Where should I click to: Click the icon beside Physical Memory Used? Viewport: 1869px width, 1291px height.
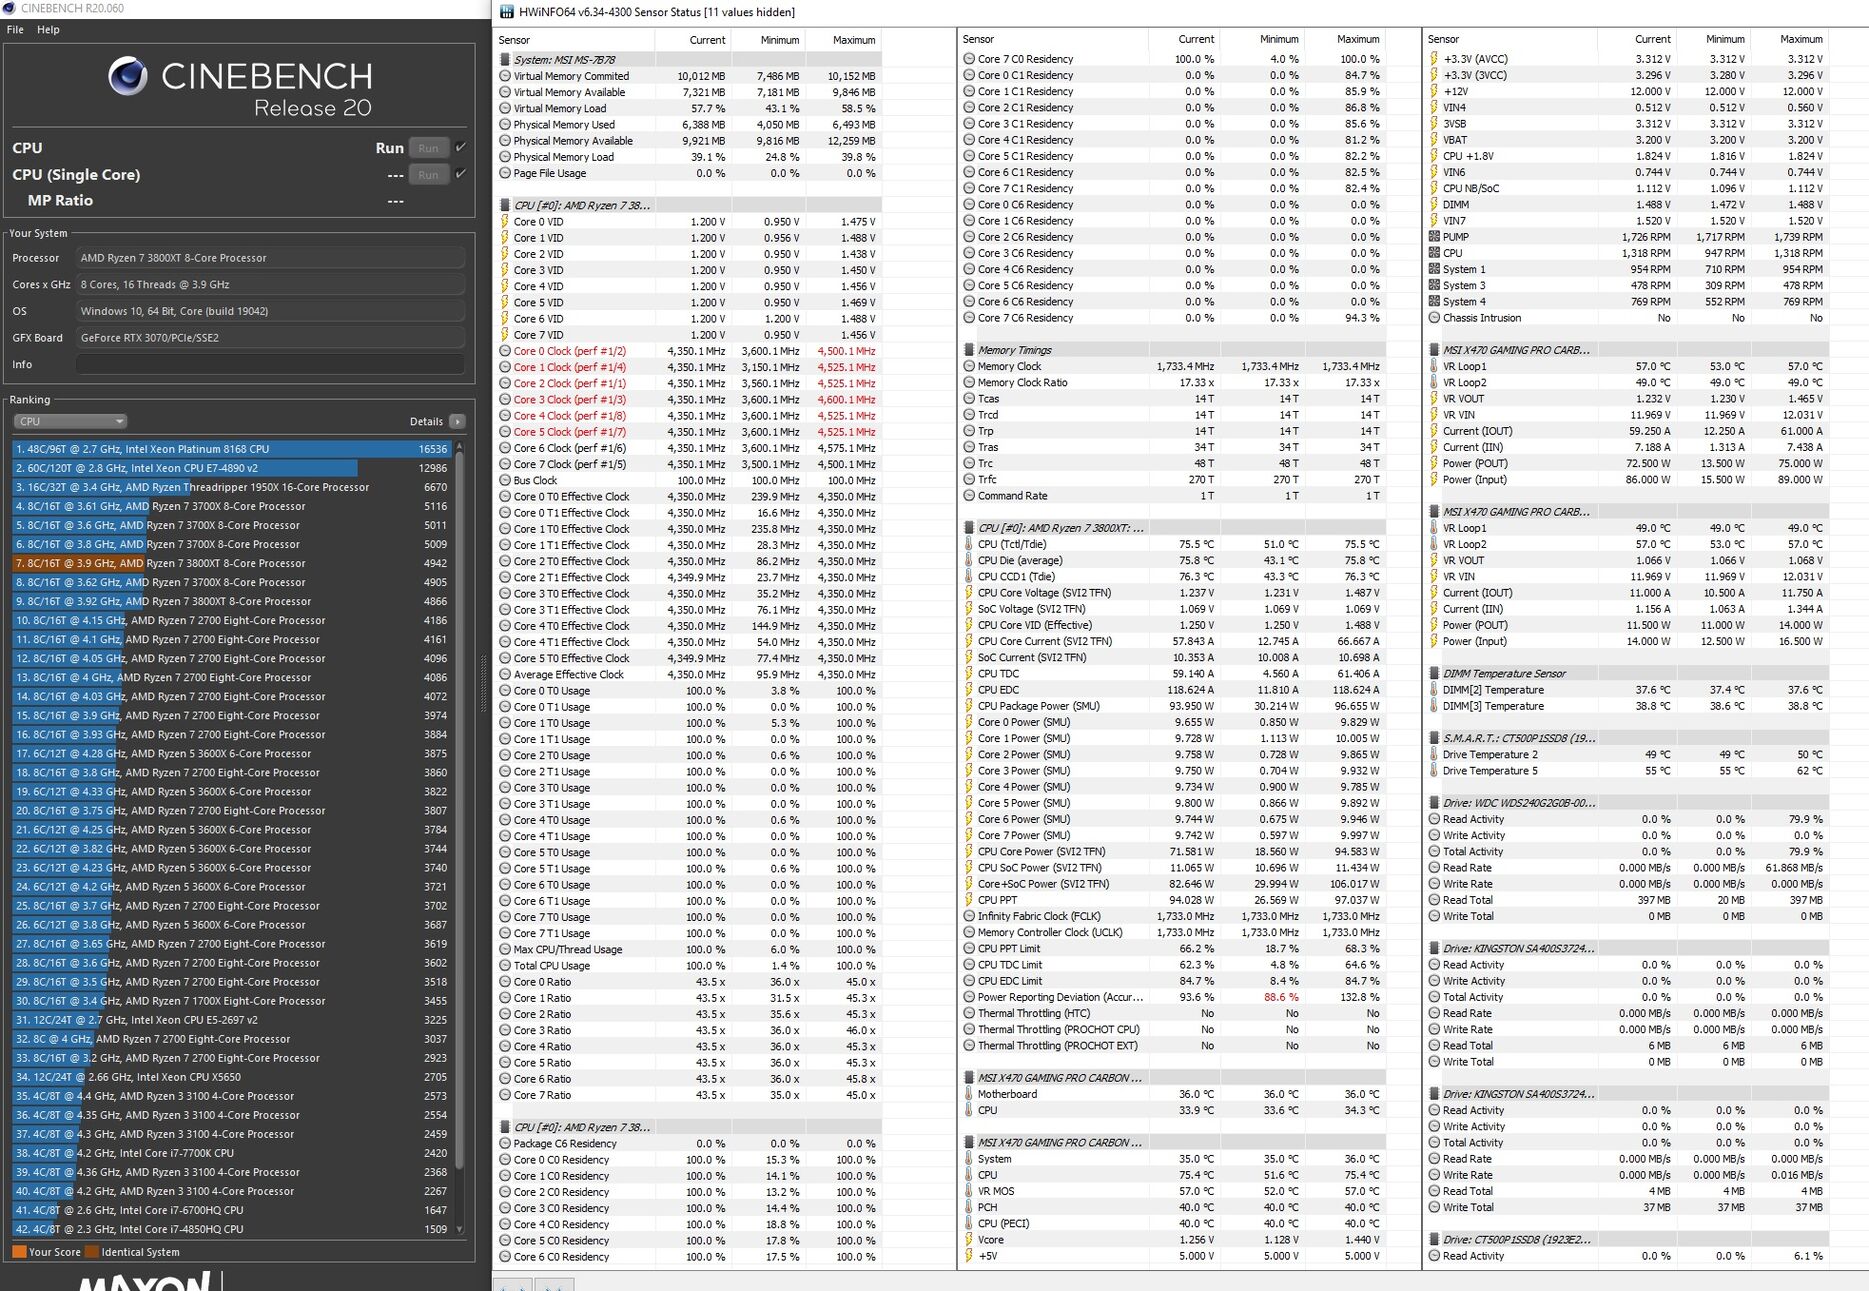pyautogui.click(x=505, y=125)
